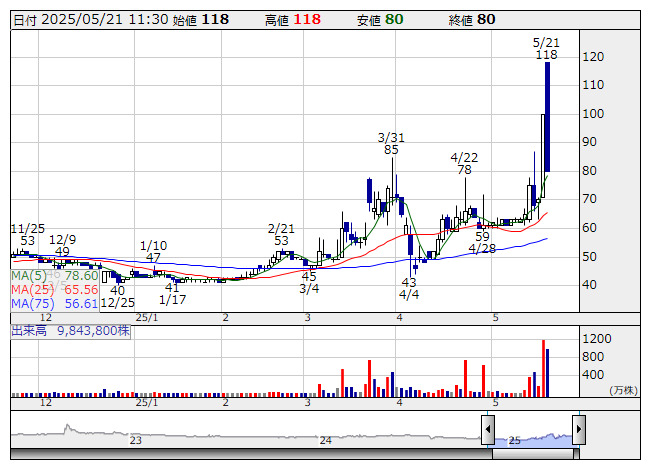Viewport: 653px width, 470px height.
Task: Click the left range handle arrow
Action: (488, 430)
